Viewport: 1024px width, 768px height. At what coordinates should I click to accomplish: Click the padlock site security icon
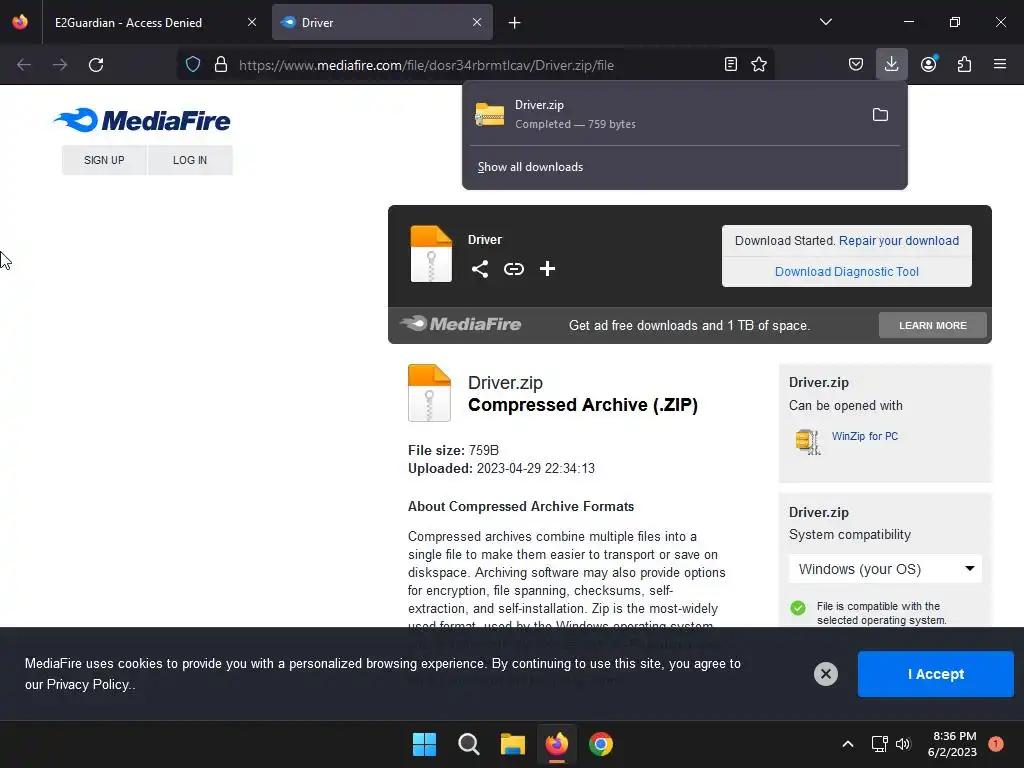pos(221,65)
